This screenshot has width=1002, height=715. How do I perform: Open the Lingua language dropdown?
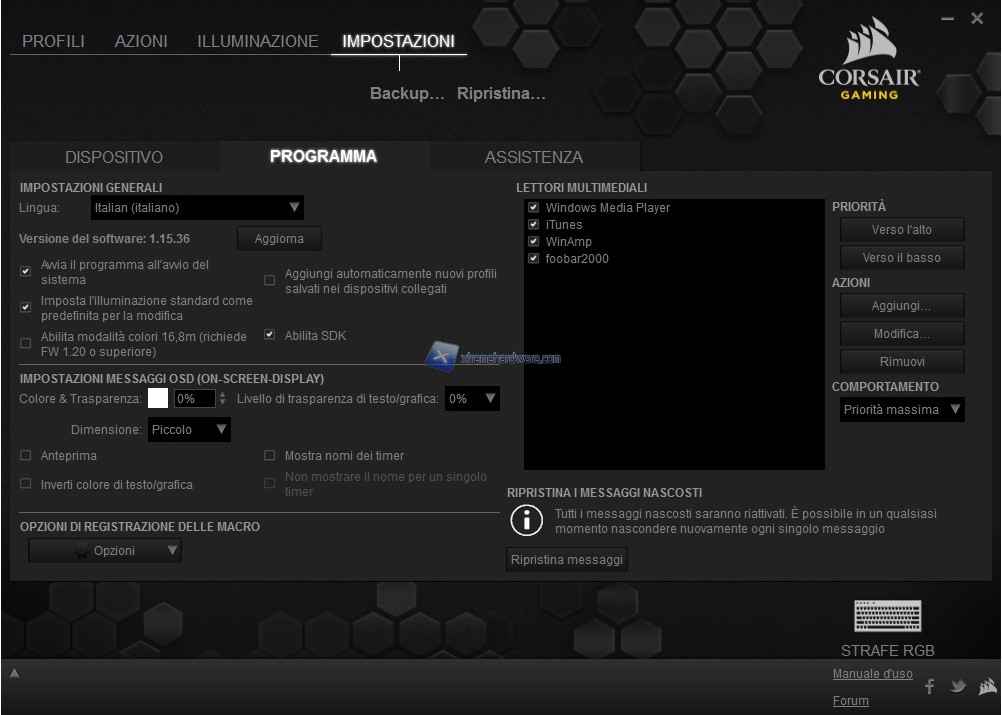[196, 208]
